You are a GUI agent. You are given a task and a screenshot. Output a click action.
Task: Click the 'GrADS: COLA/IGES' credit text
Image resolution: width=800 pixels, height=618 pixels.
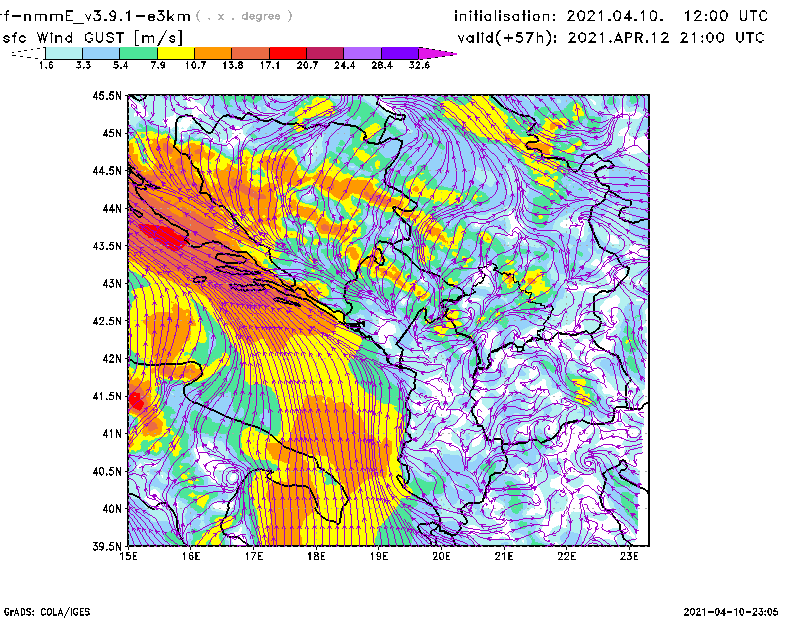47,612
